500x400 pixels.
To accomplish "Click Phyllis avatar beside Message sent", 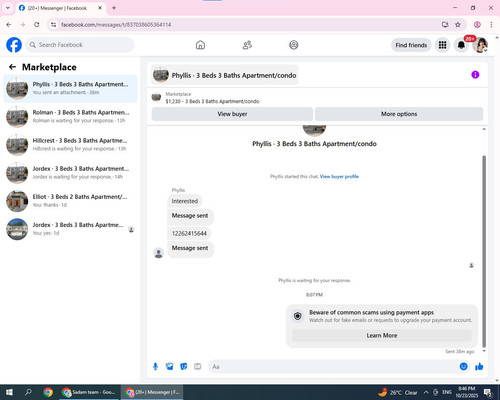I will click(x=159, y=253).
